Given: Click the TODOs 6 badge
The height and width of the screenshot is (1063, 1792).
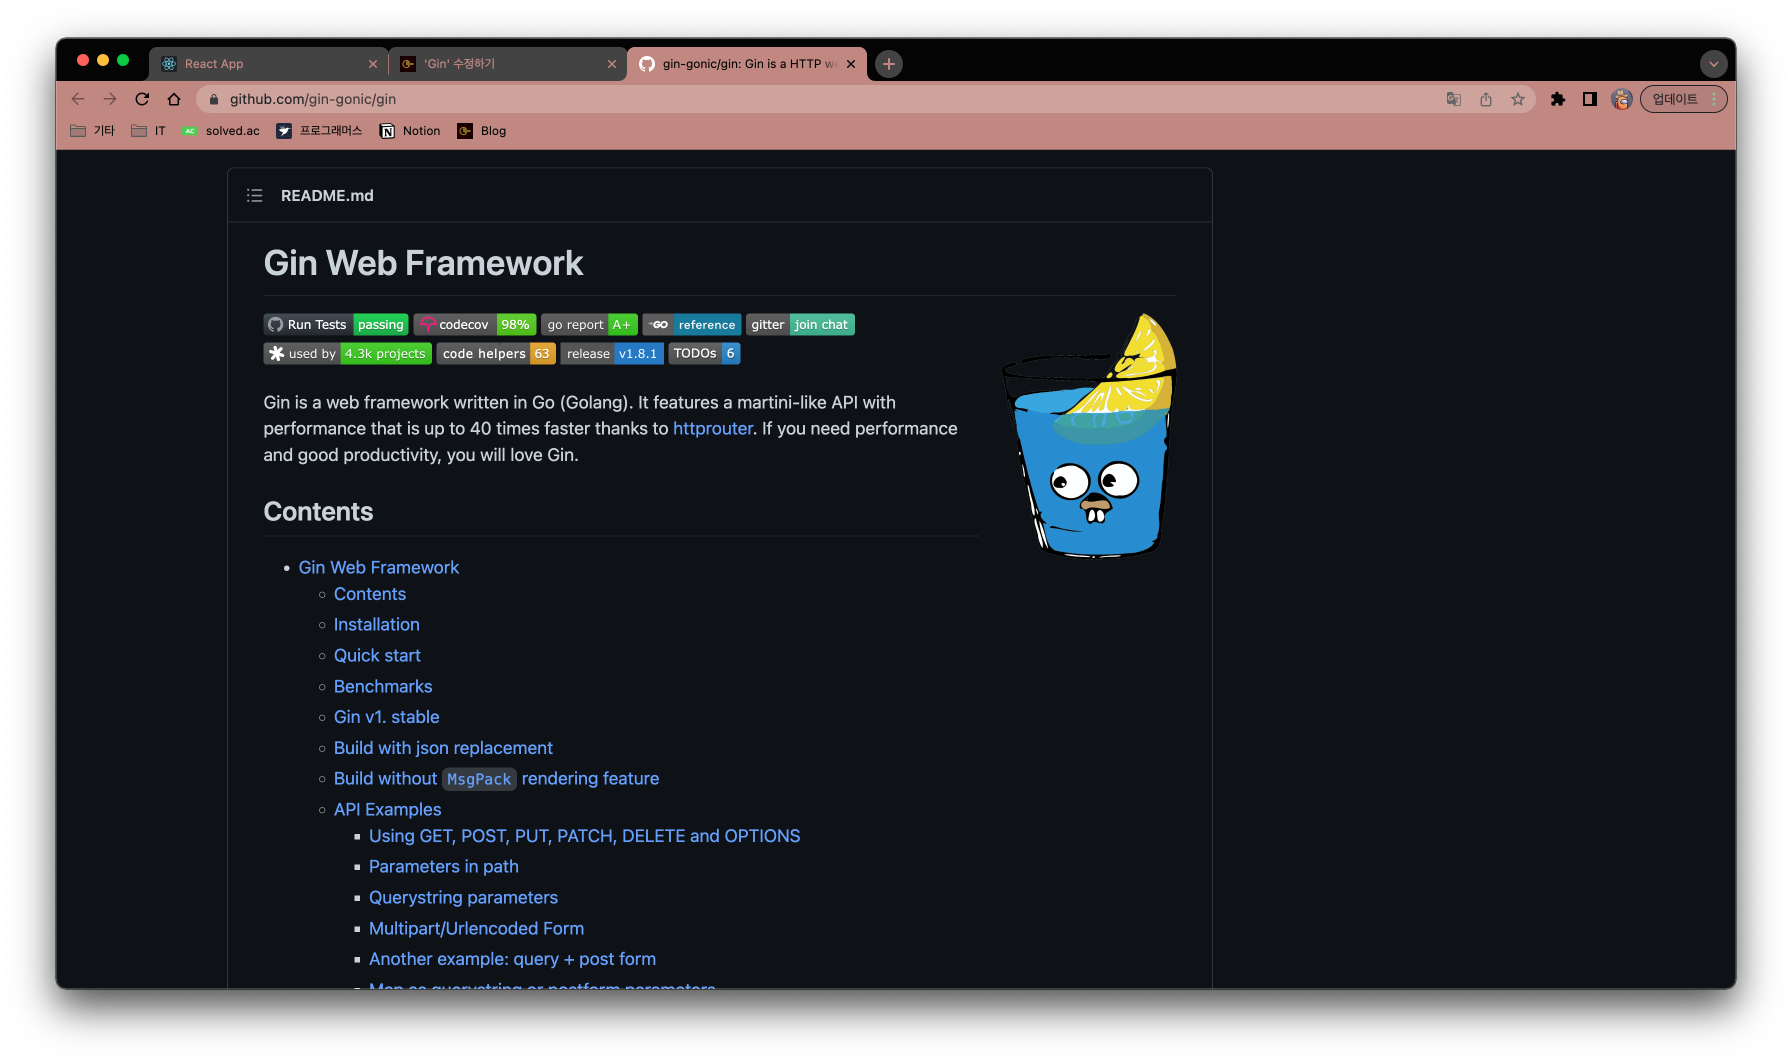Looking at the screenshot, I should [704, 354].
